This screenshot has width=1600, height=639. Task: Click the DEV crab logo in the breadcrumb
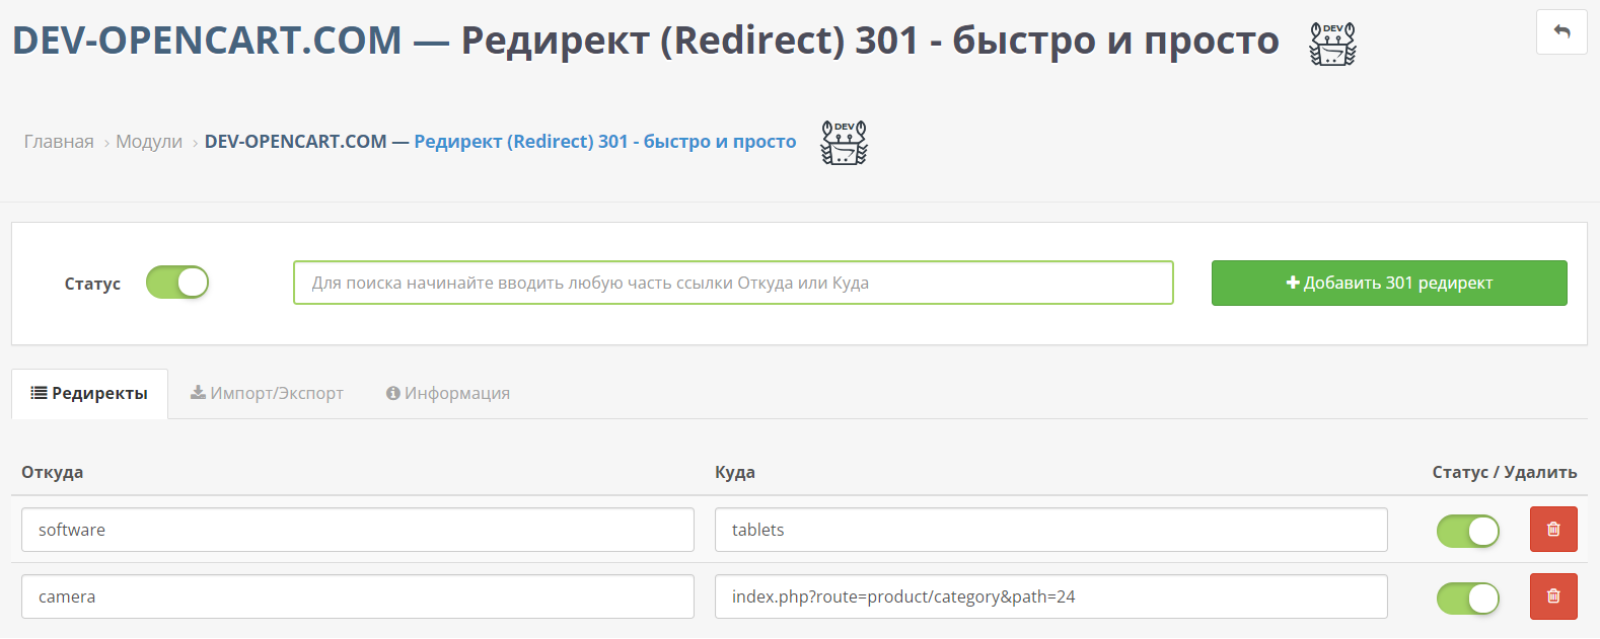pos(844,143)
